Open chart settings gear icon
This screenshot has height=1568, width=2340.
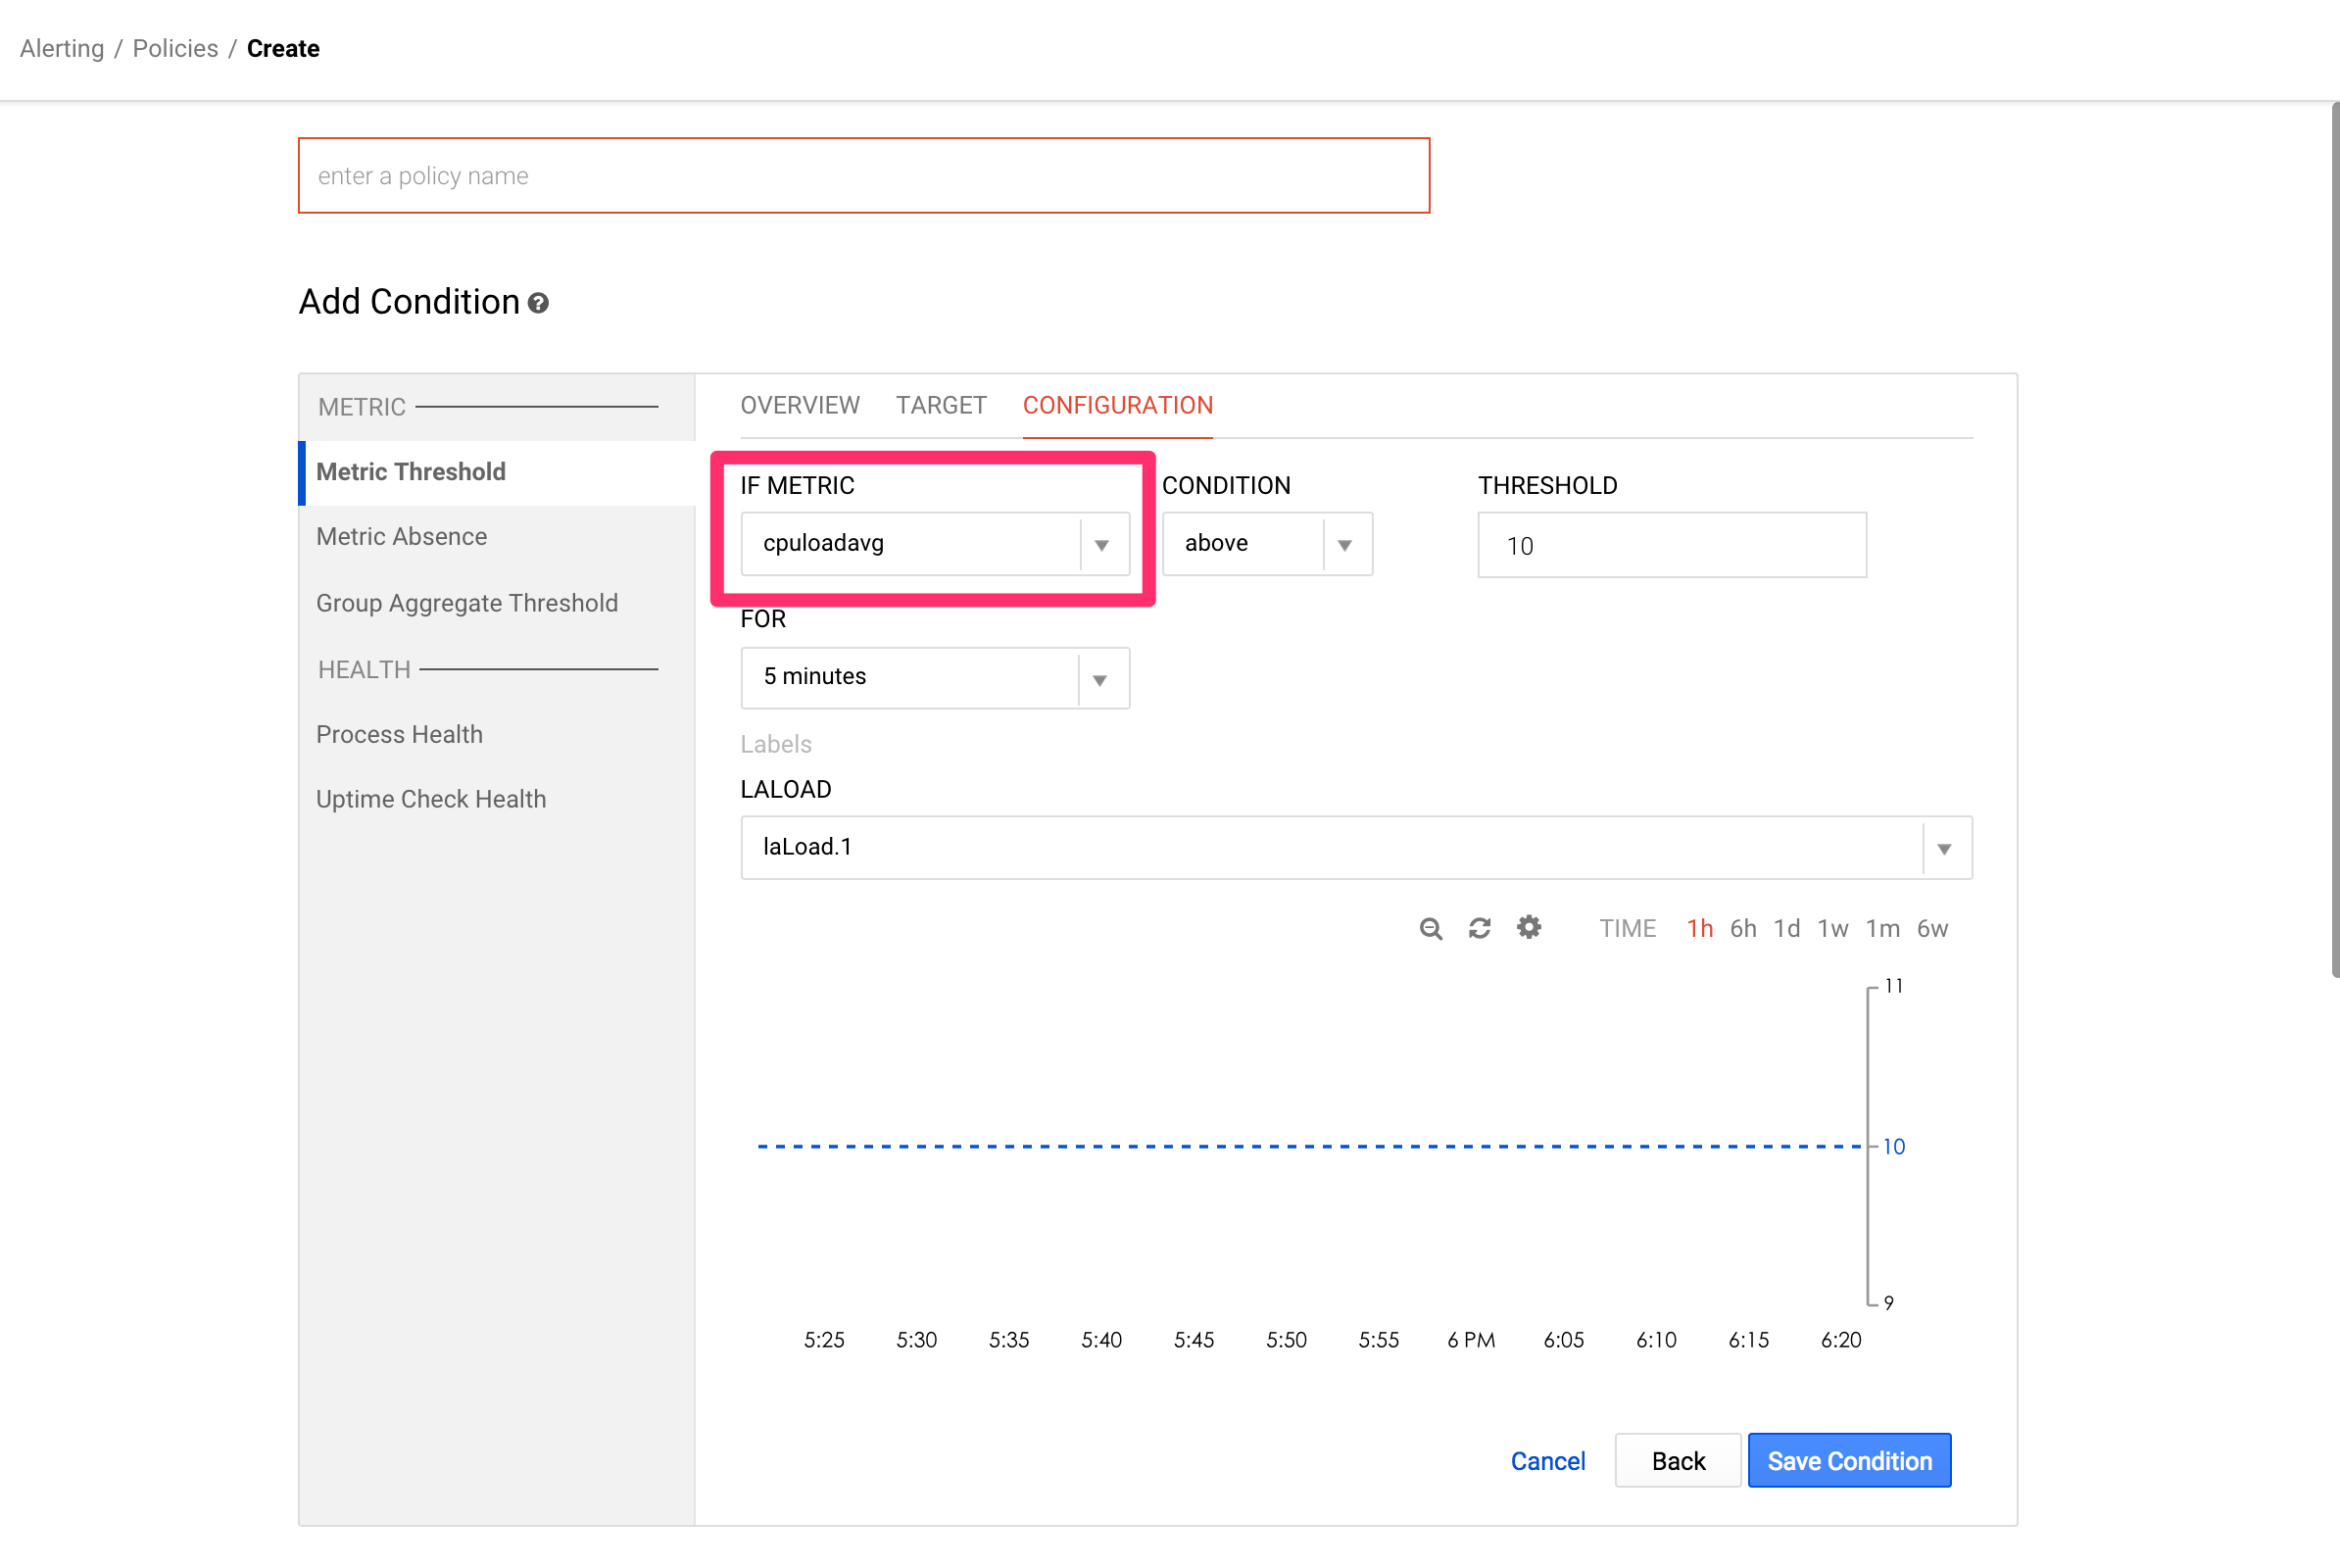click(1528, 927)
